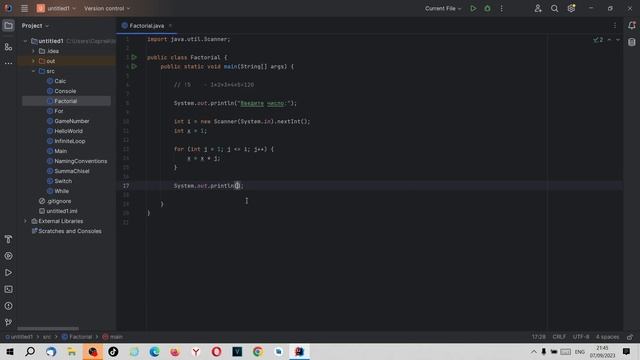Image resolution: width=640 pixels, height=360 pixels.
Task: Open the Project view selector dropdown
Action: tap(35, 25)
